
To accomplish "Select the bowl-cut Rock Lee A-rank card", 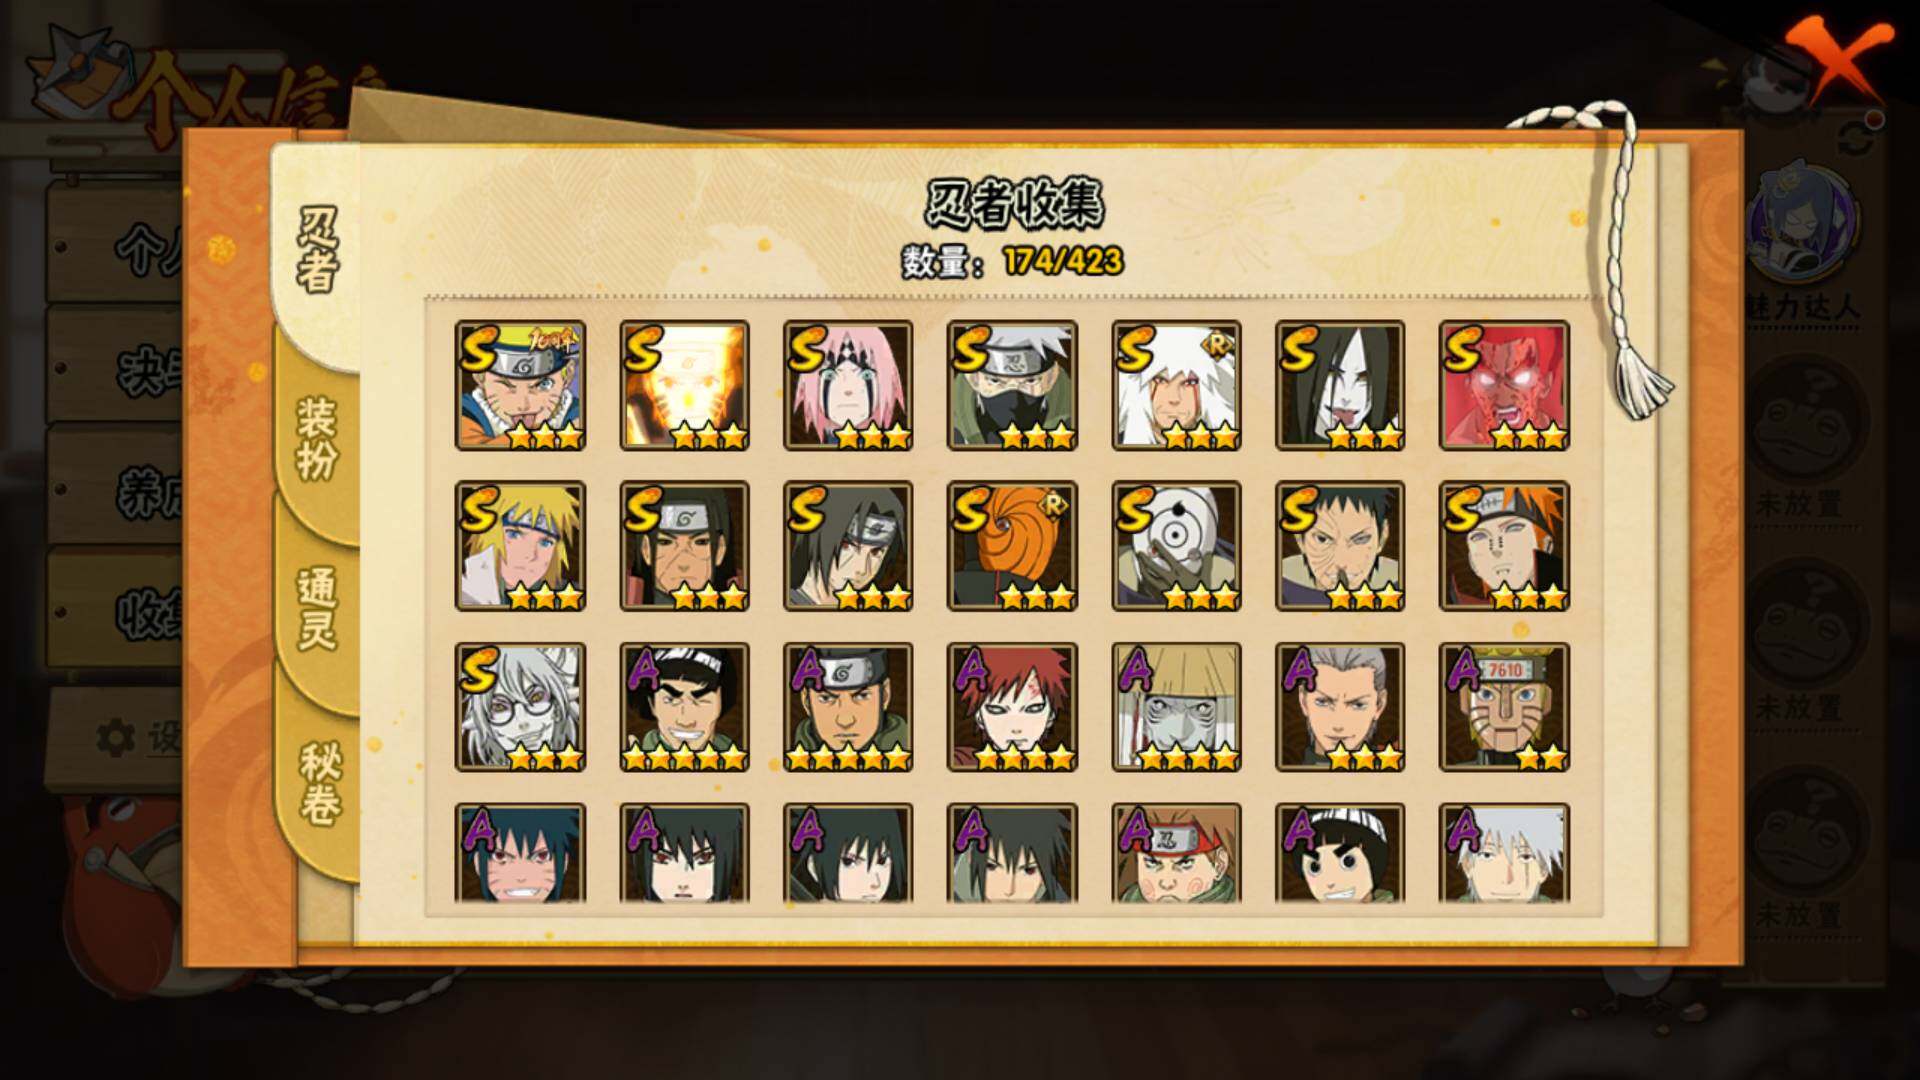I will pos(1340,853).
